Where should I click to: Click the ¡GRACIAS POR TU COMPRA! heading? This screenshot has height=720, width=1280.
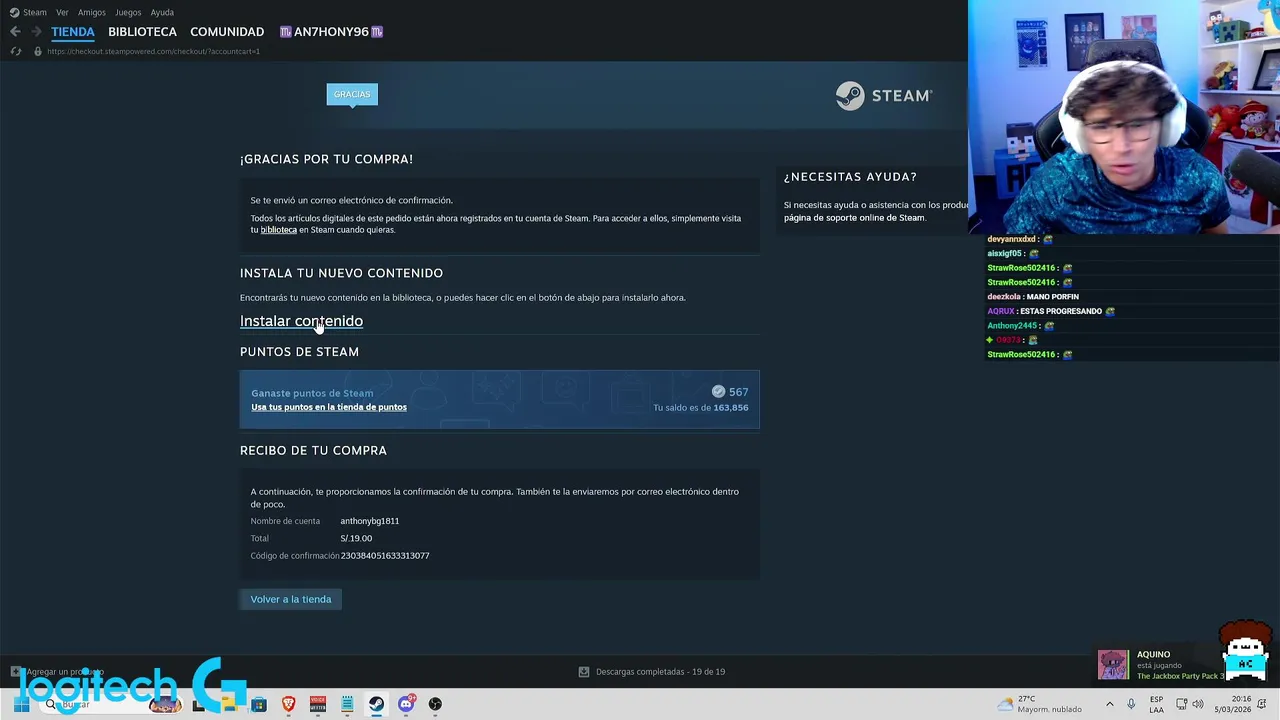326,159
